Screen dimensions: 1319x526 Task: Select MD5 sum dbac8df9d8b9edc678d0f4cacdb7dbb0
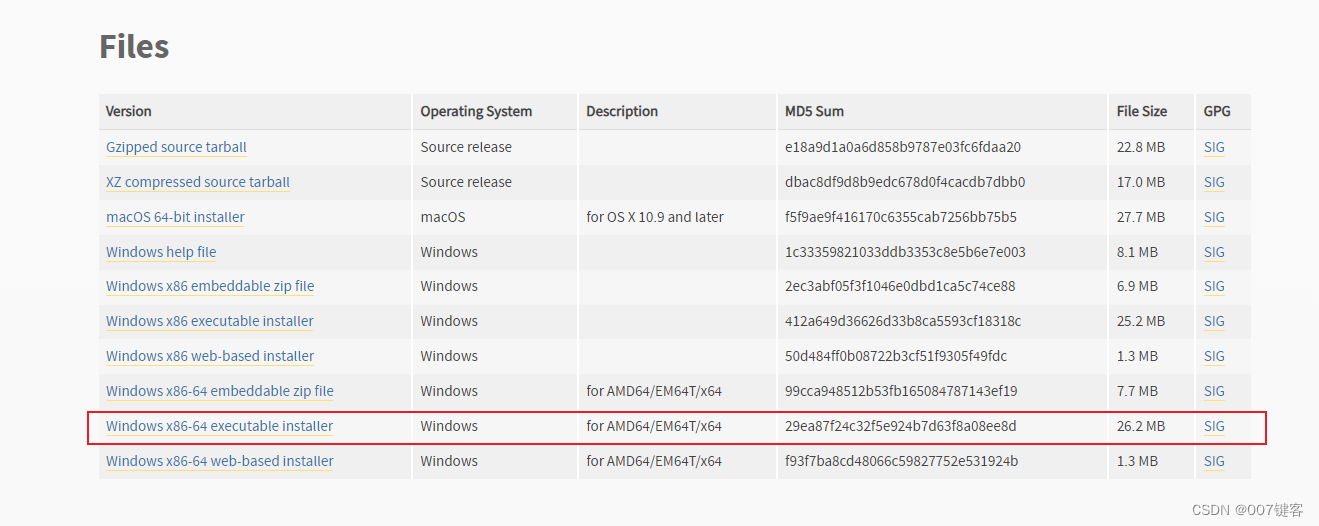(905, 182)
